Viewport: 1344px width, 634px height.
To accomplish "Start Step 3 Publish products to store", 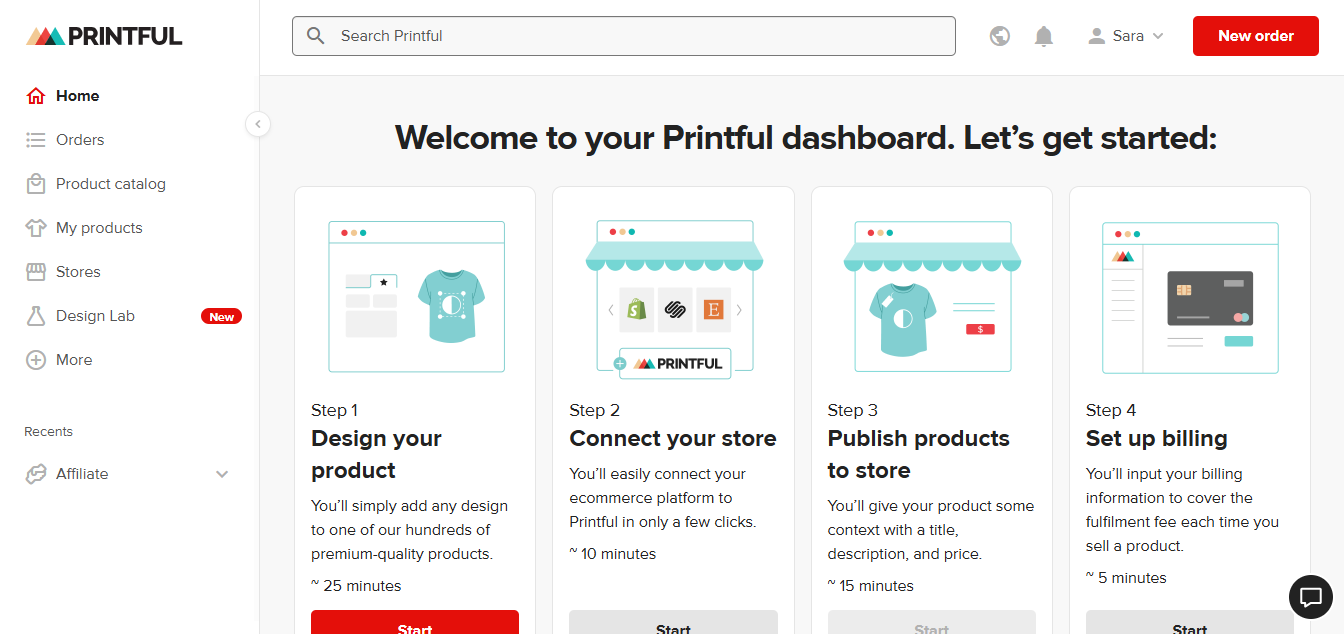I will [931, 622].
